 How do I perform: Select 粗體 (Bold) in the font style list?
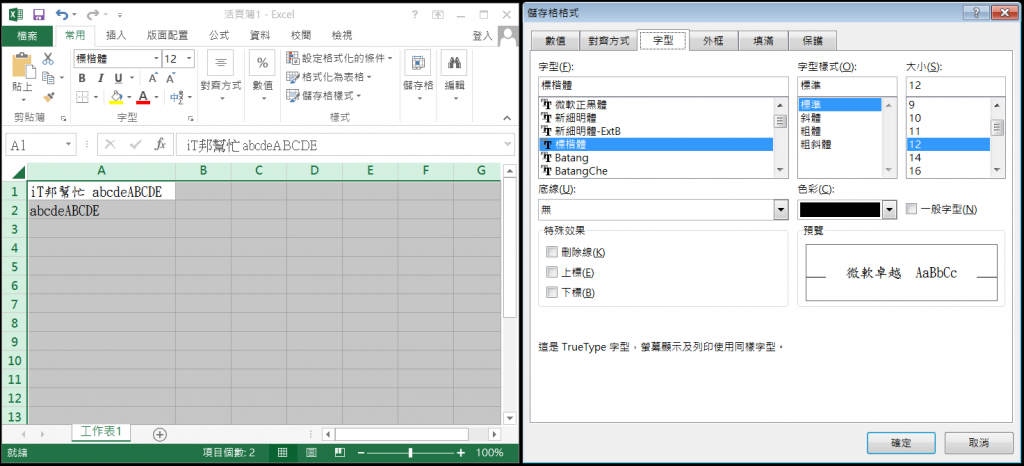point(839,131)
